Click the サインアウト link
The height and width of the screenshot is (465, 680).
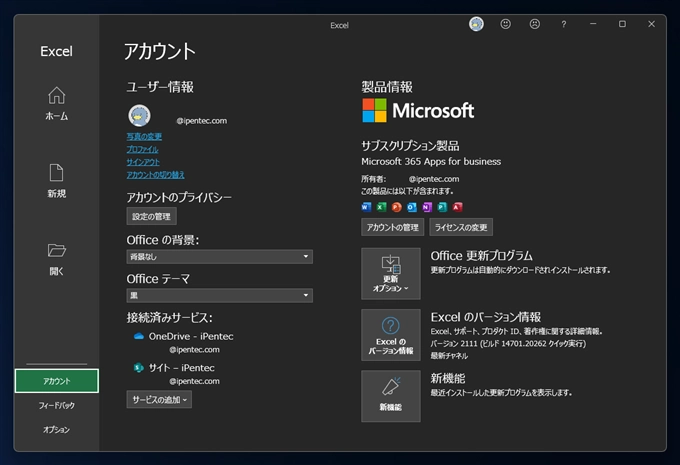coord(143,162)
